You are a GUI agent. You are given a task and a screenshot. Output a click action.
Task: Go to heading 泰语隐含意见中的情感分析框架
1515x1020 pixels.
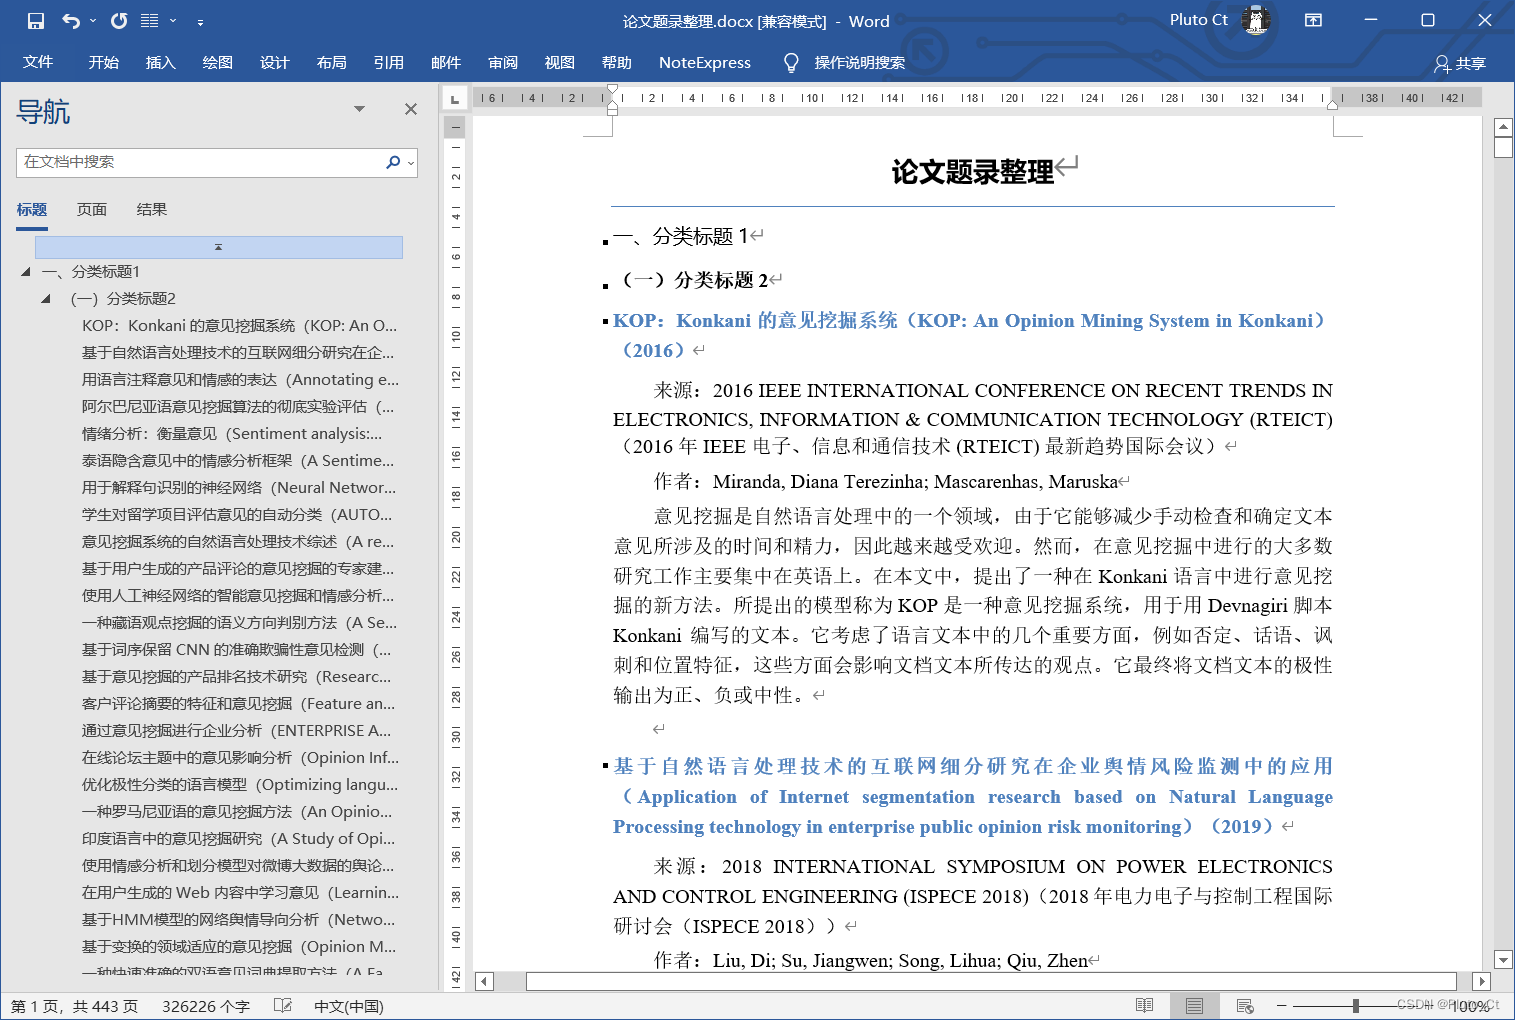pos(238,461)
